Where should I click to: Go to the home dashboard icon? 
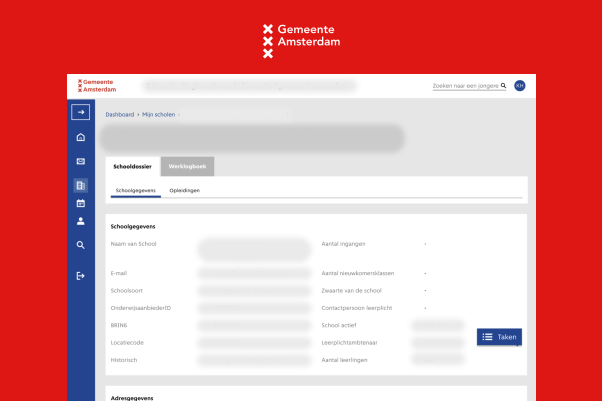pyautogui.click(x=81, y=137)
